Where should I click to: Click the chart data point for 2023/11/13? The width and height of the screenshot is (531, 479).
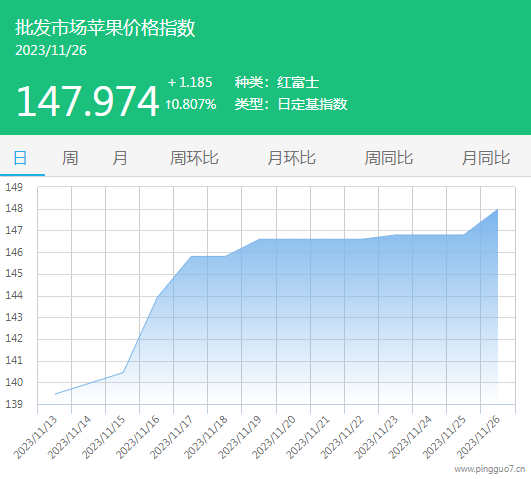[x=55, y=394]
